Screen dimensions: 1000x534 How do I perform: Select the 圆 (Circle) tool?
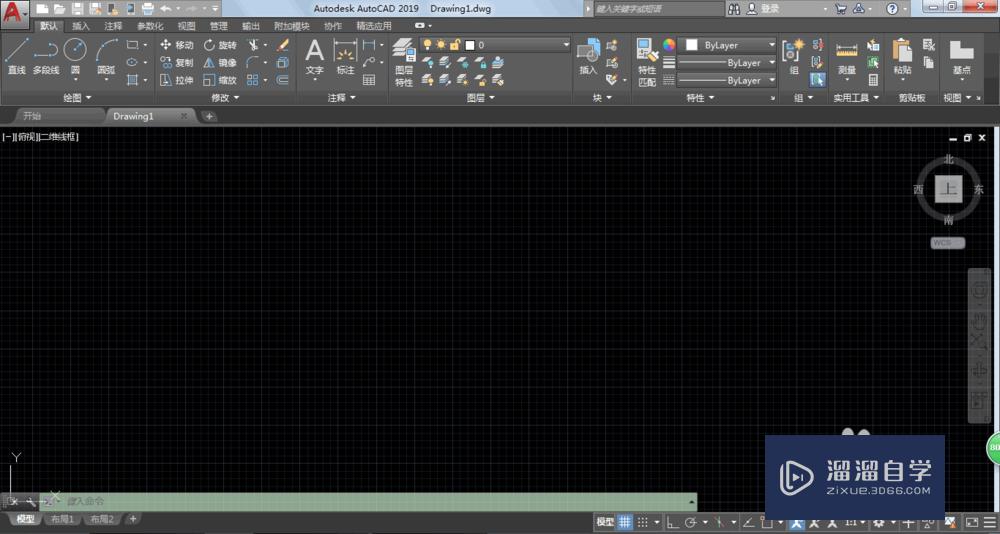pos(75,57)
